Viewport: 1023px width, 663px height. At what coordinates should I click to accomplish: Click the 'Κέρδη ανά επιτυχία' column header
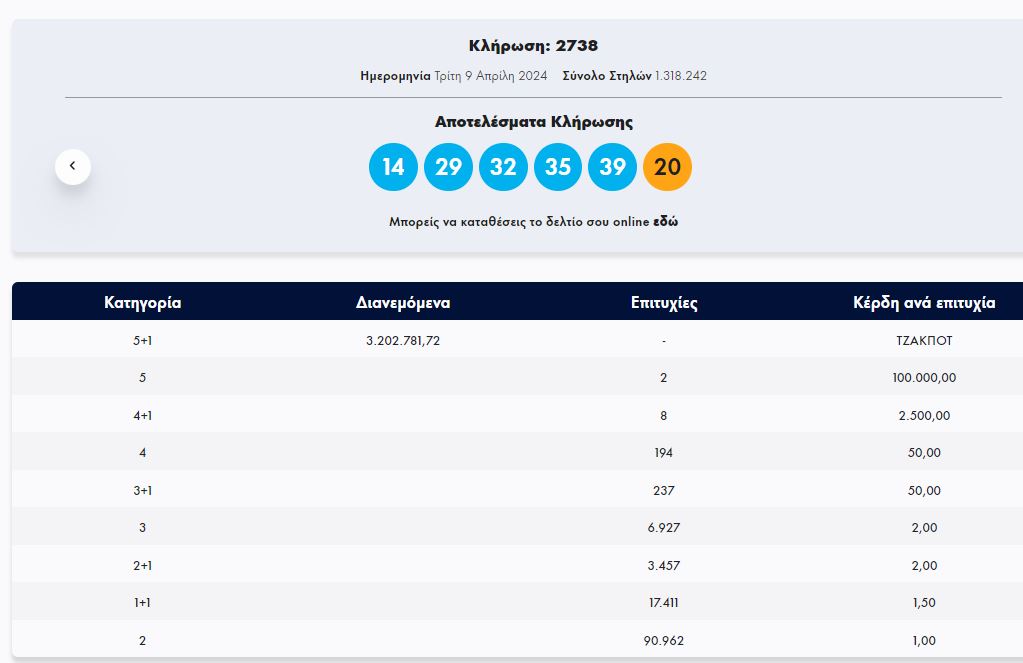point(924,302)
